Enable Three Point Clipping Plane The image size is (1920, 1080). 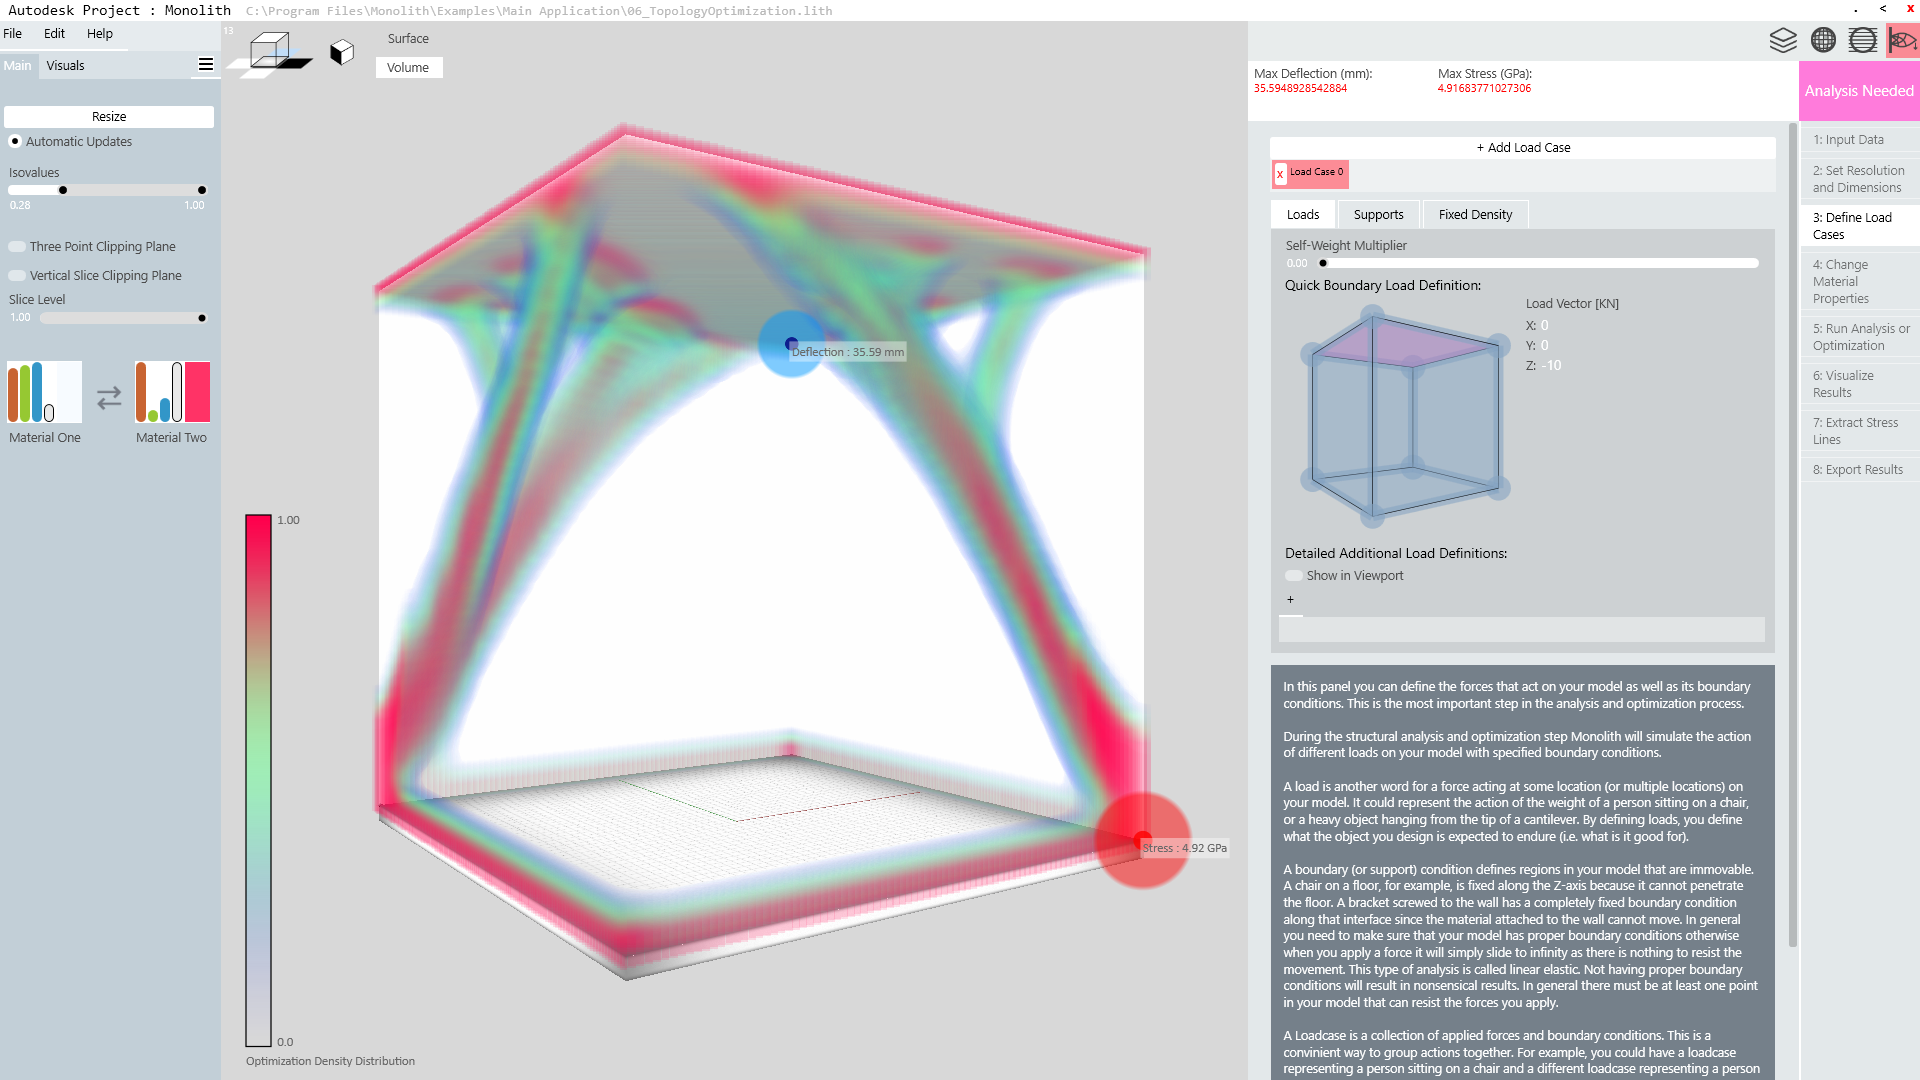[17, 247]
